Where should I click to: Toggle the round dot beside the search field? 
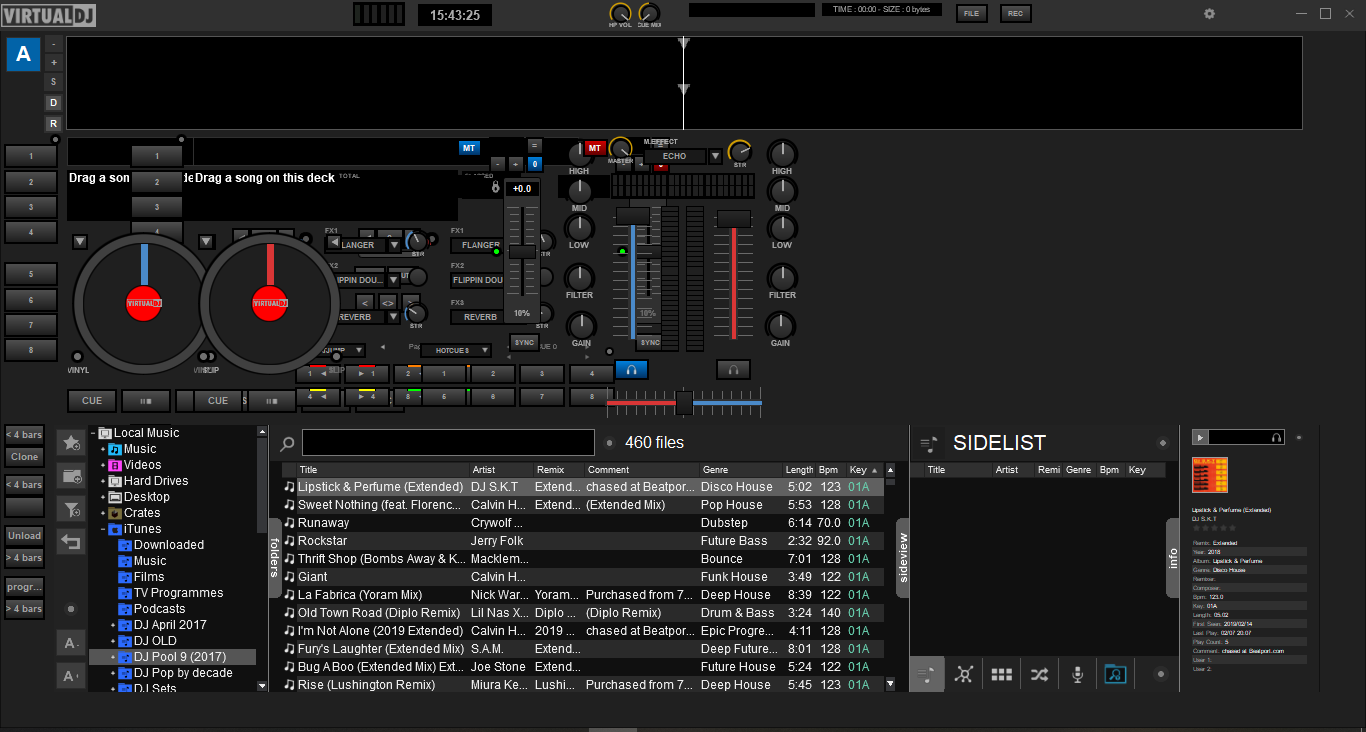[x=609, y=443]
